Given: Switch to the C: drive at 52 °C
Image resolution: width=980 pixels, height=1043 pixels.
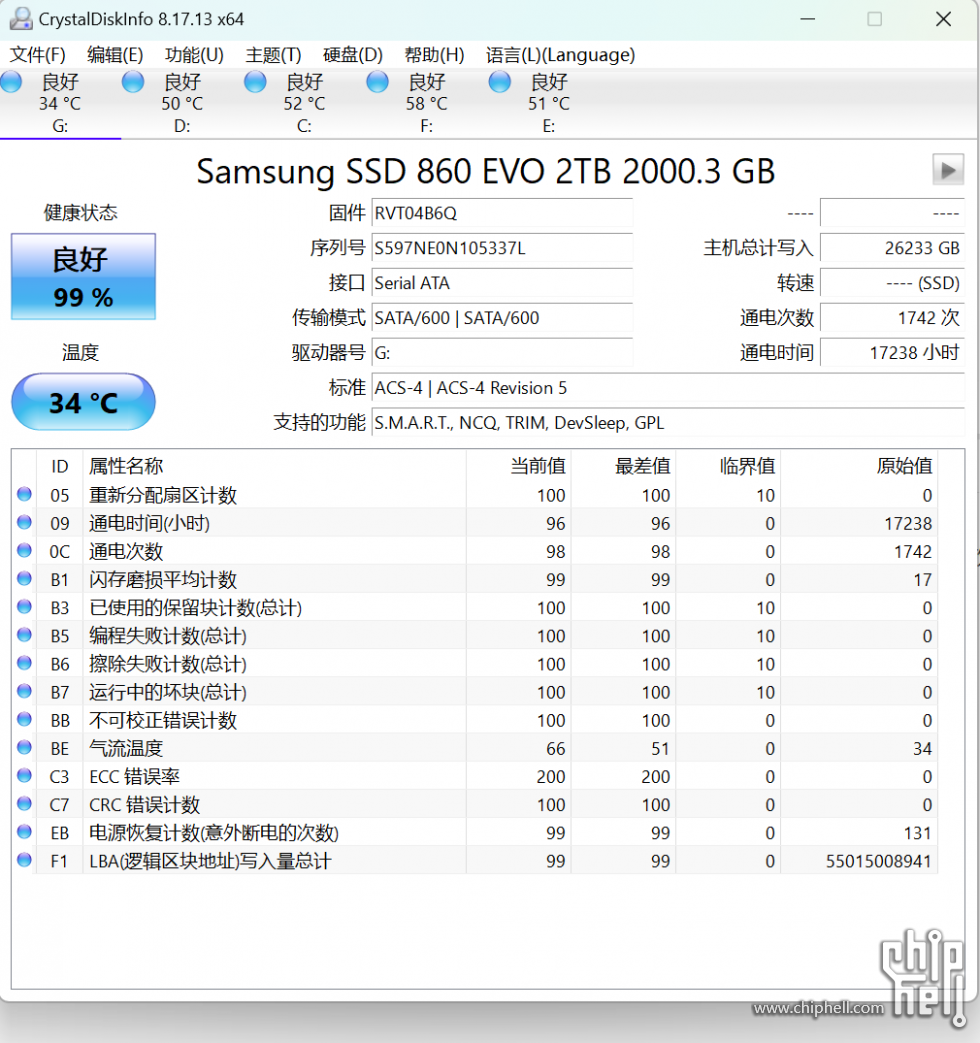Looking at the screenshot, I should click(304, 103).
